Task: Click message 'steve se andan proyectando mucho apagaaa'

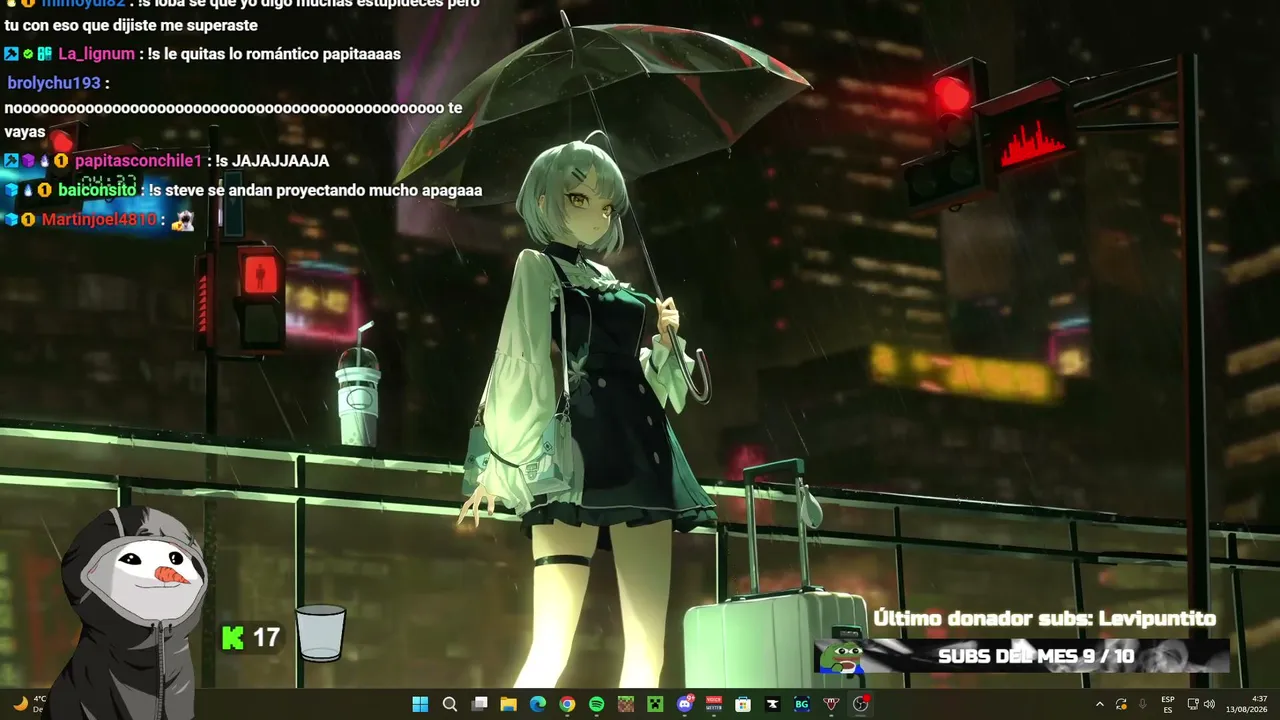Action: (325, 190)
